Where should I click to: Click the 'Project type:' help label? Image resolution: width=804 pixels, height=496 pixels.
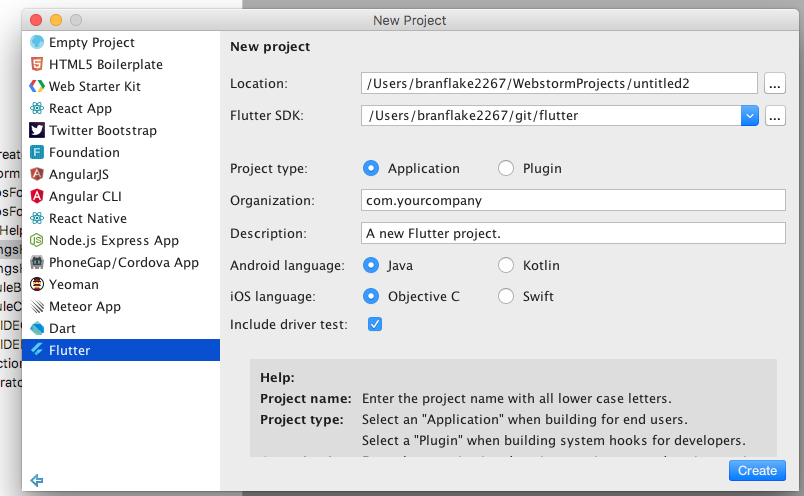(x=302, y=420)
